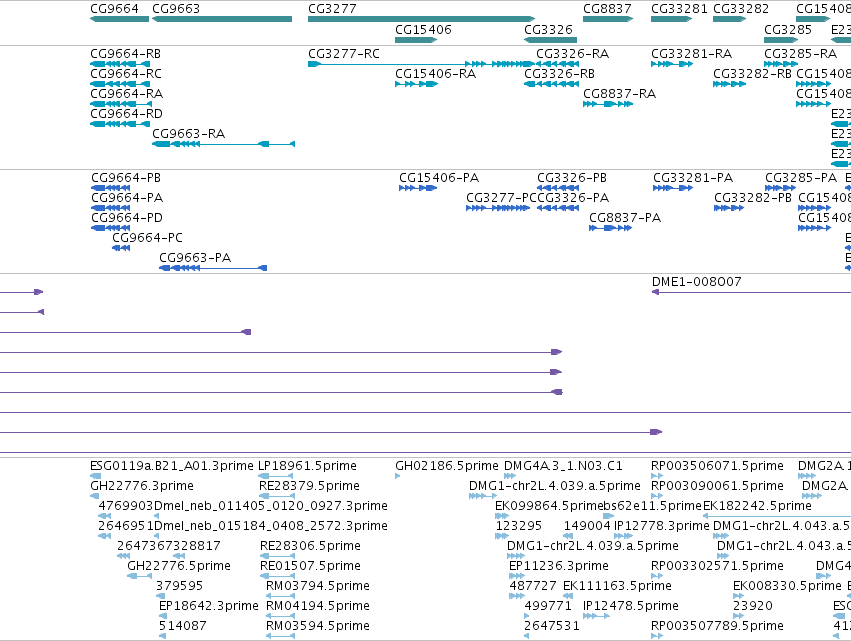Select protein CG33281-PA
Viewport: 851px width, 641px height.
[x=693, y=178]
